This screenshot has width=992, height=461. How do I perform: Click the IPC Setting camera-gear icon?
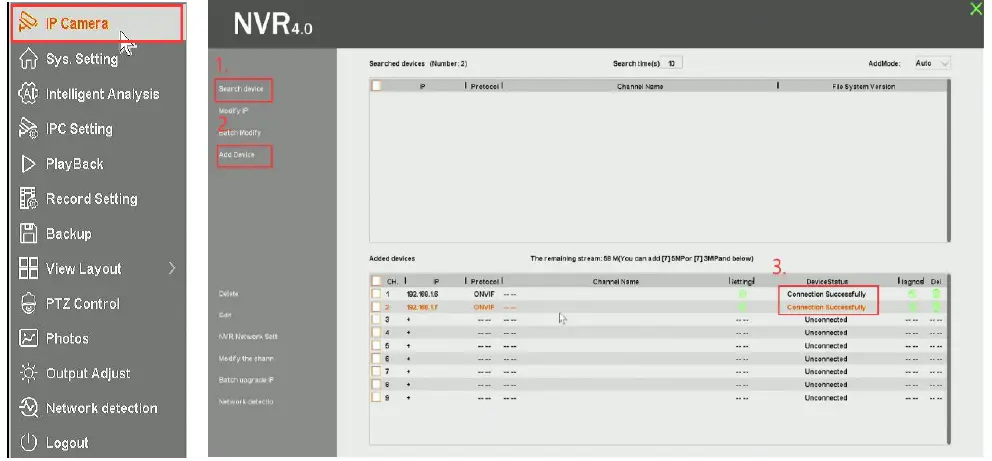[28, 128]
